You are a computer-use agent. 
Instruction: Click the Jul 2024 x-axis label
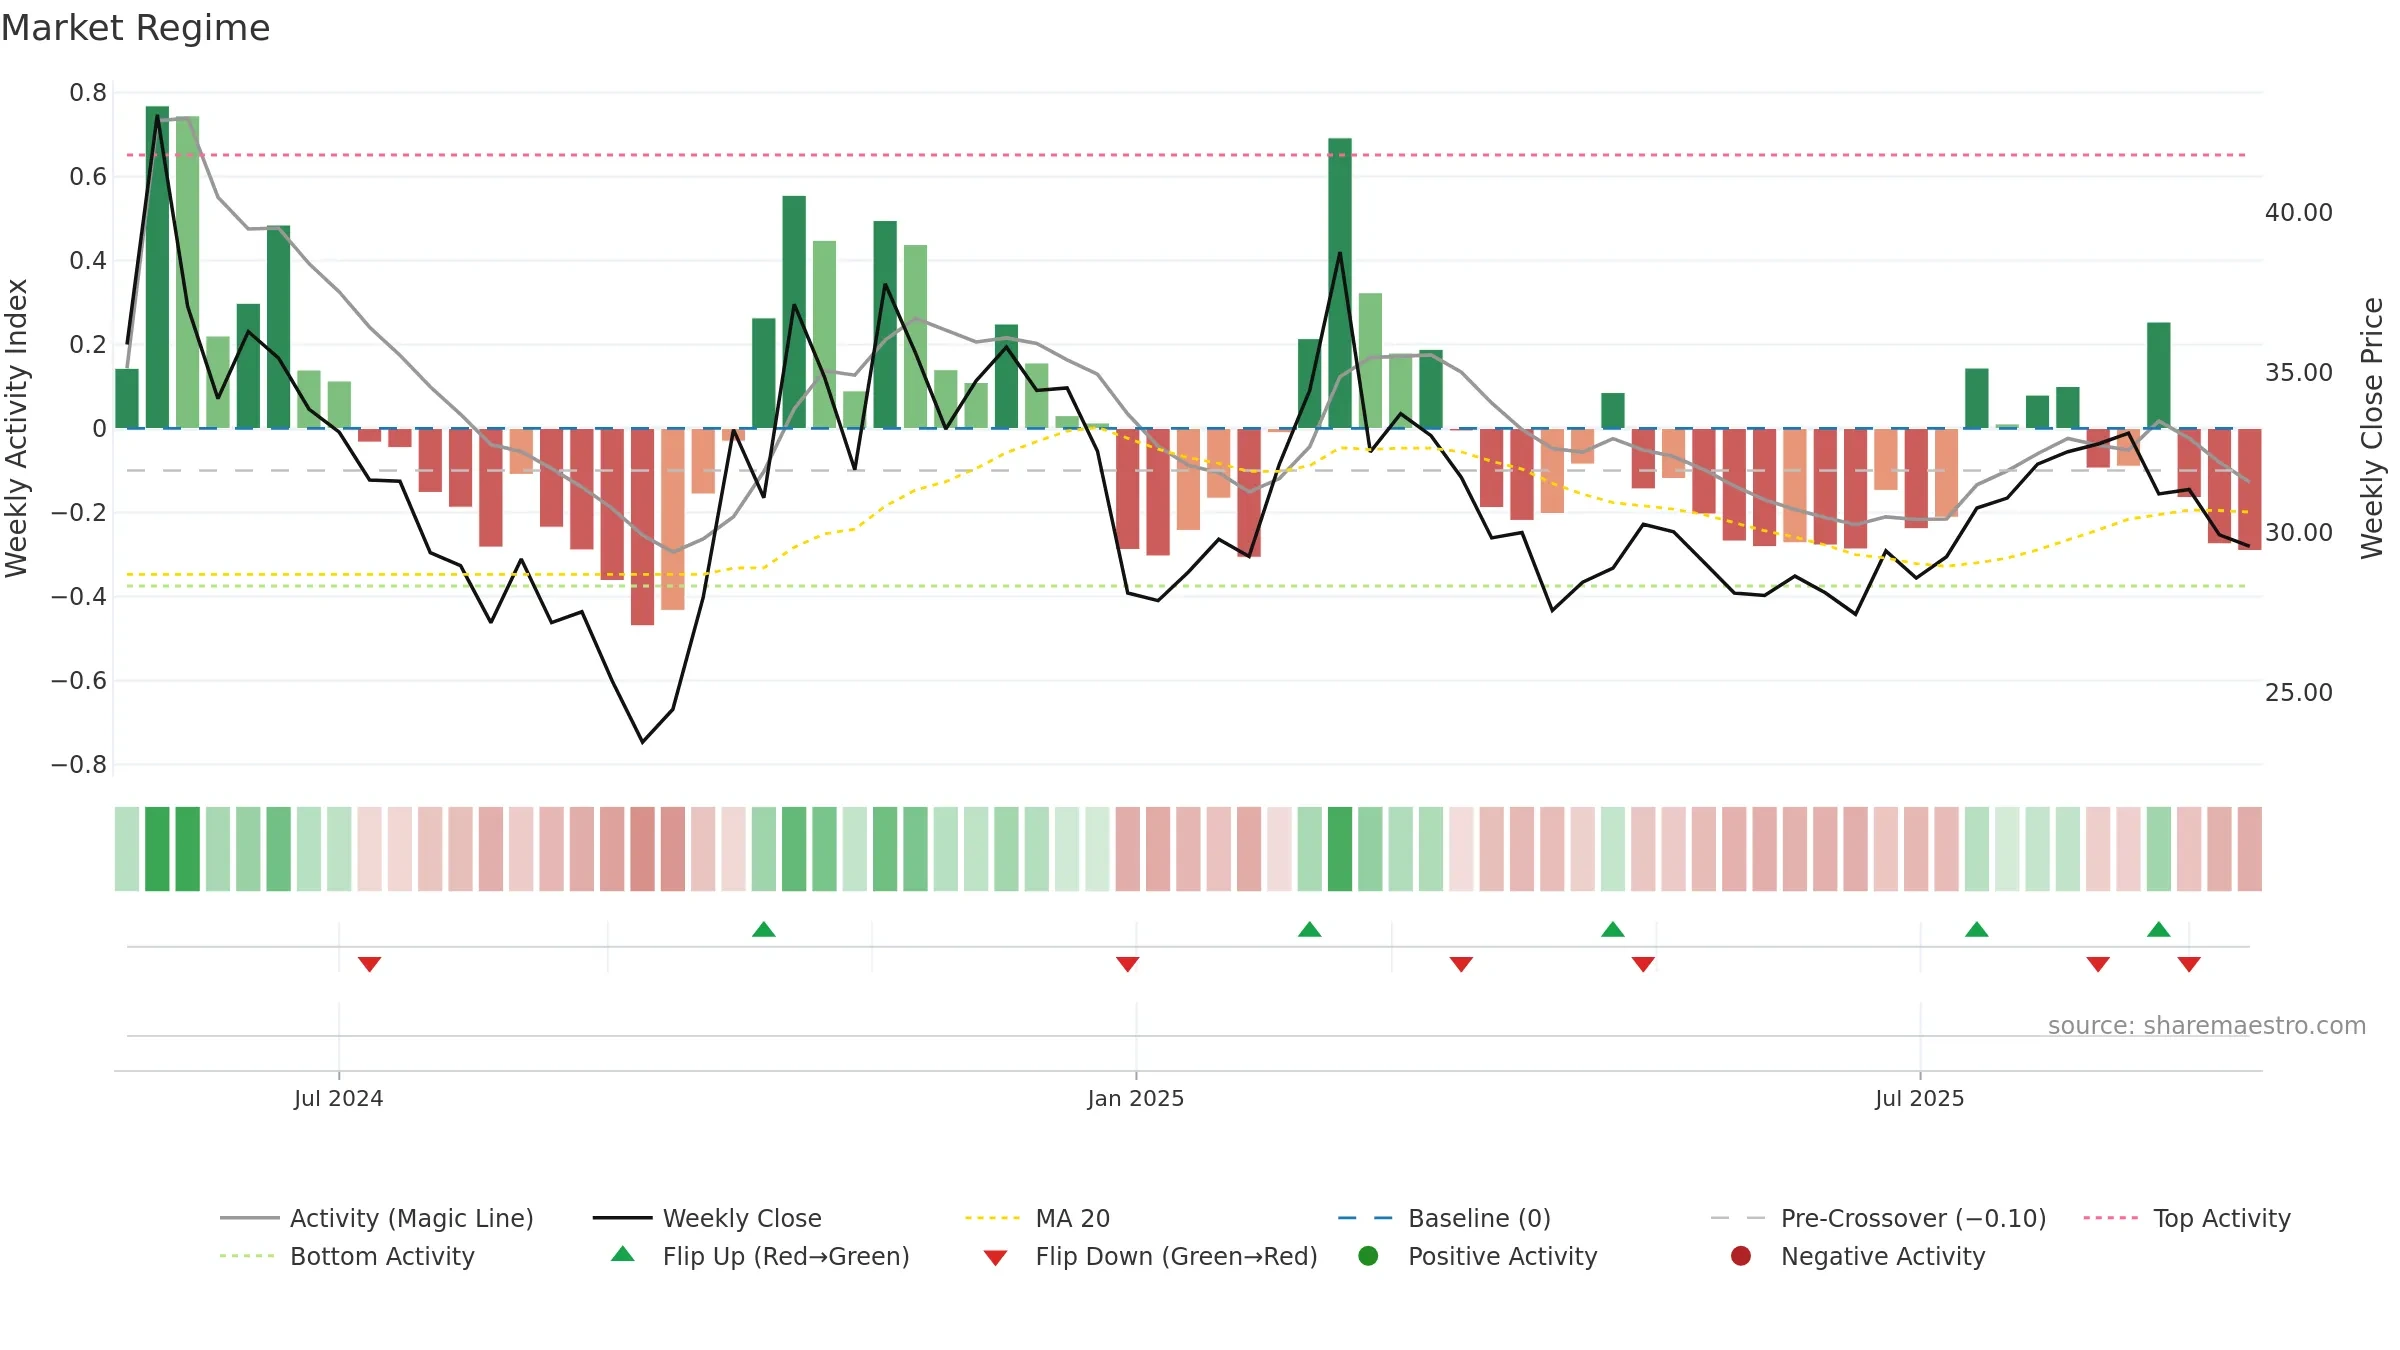click(x=338, y=1098)
